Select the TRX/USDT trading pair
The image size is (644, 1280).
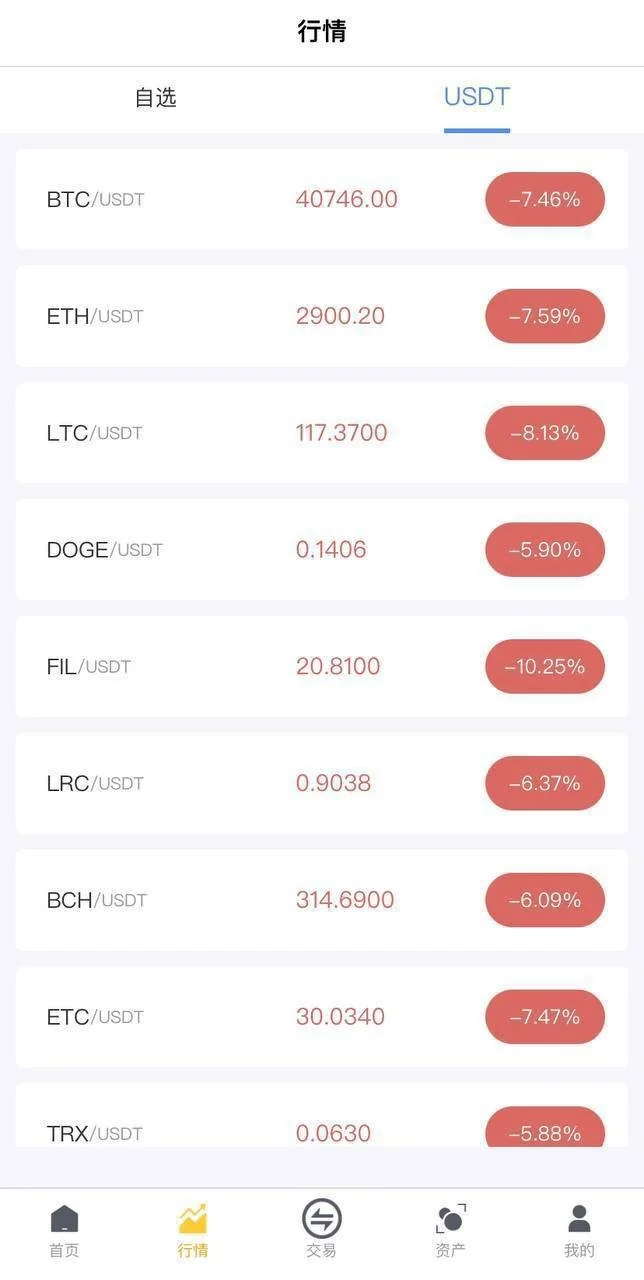tap(95, 1133)
